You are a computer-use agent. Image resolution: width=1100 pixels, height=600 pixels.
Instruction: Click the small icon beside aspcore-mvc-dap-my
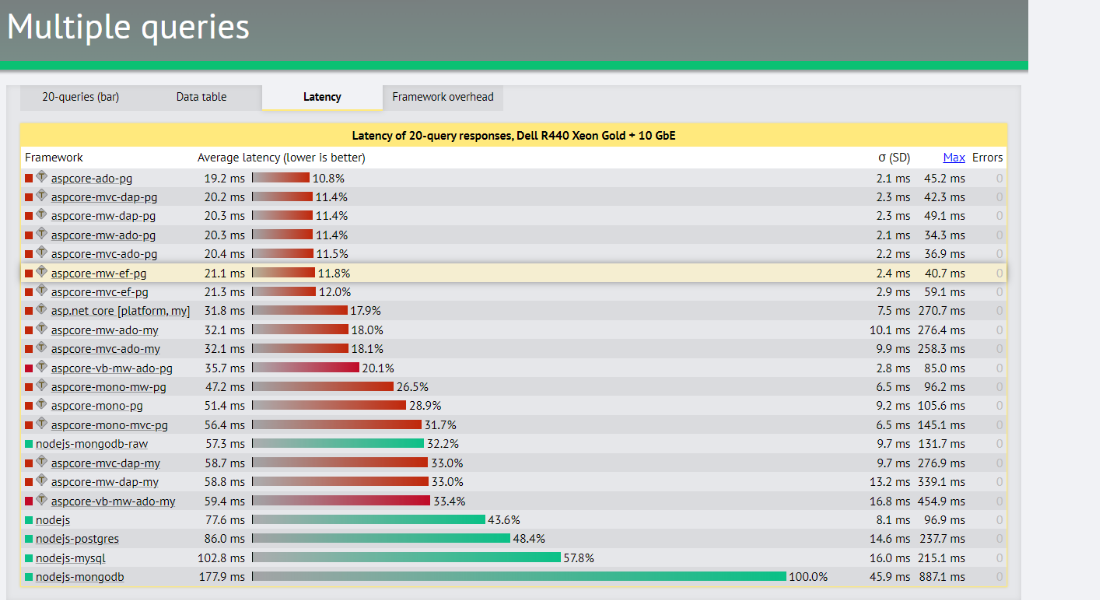coord(42,462)
